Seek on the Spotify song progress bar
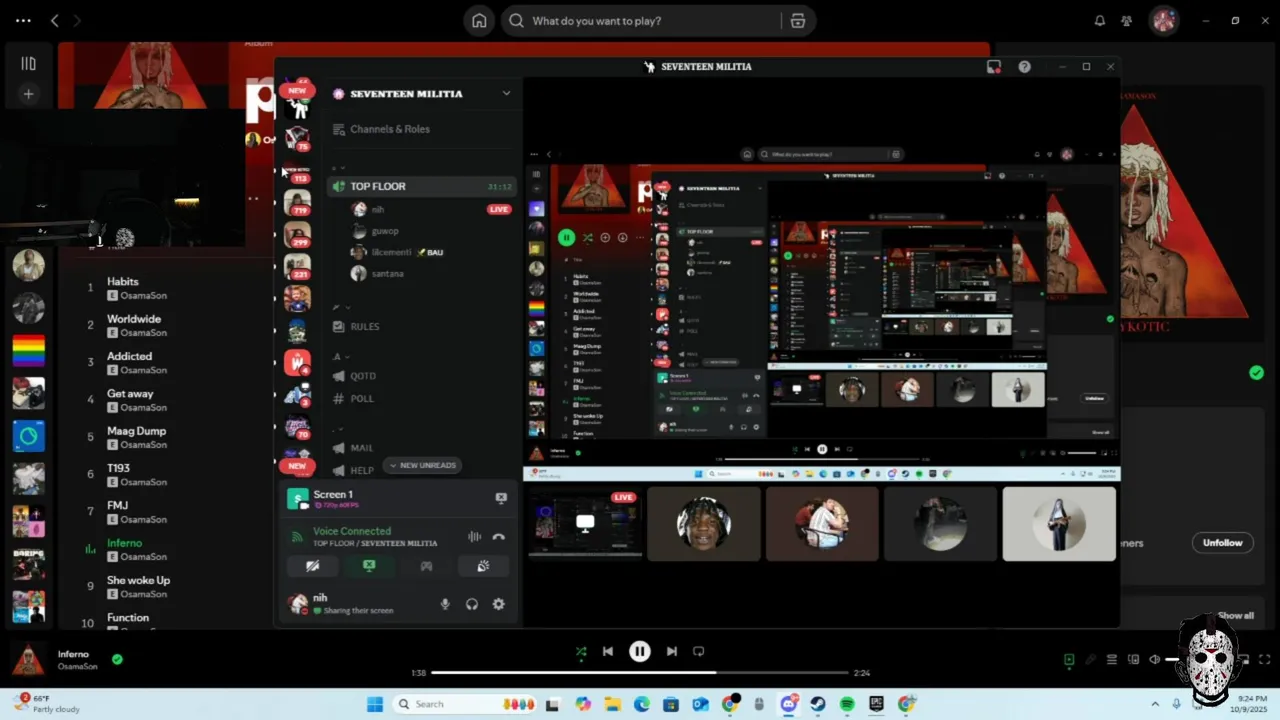Viewport: 1280px width, 720px height. click(x=640, y=673)
